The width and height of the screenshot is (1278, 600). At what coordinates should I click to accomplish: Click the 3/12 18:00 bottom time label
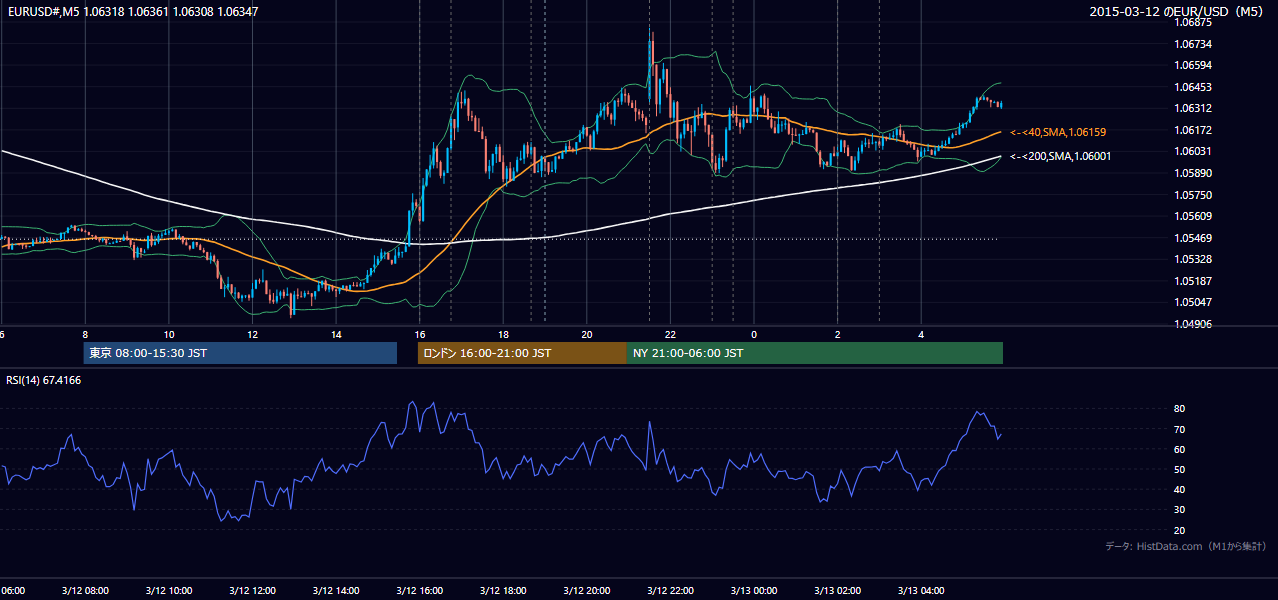pos(503,591)
